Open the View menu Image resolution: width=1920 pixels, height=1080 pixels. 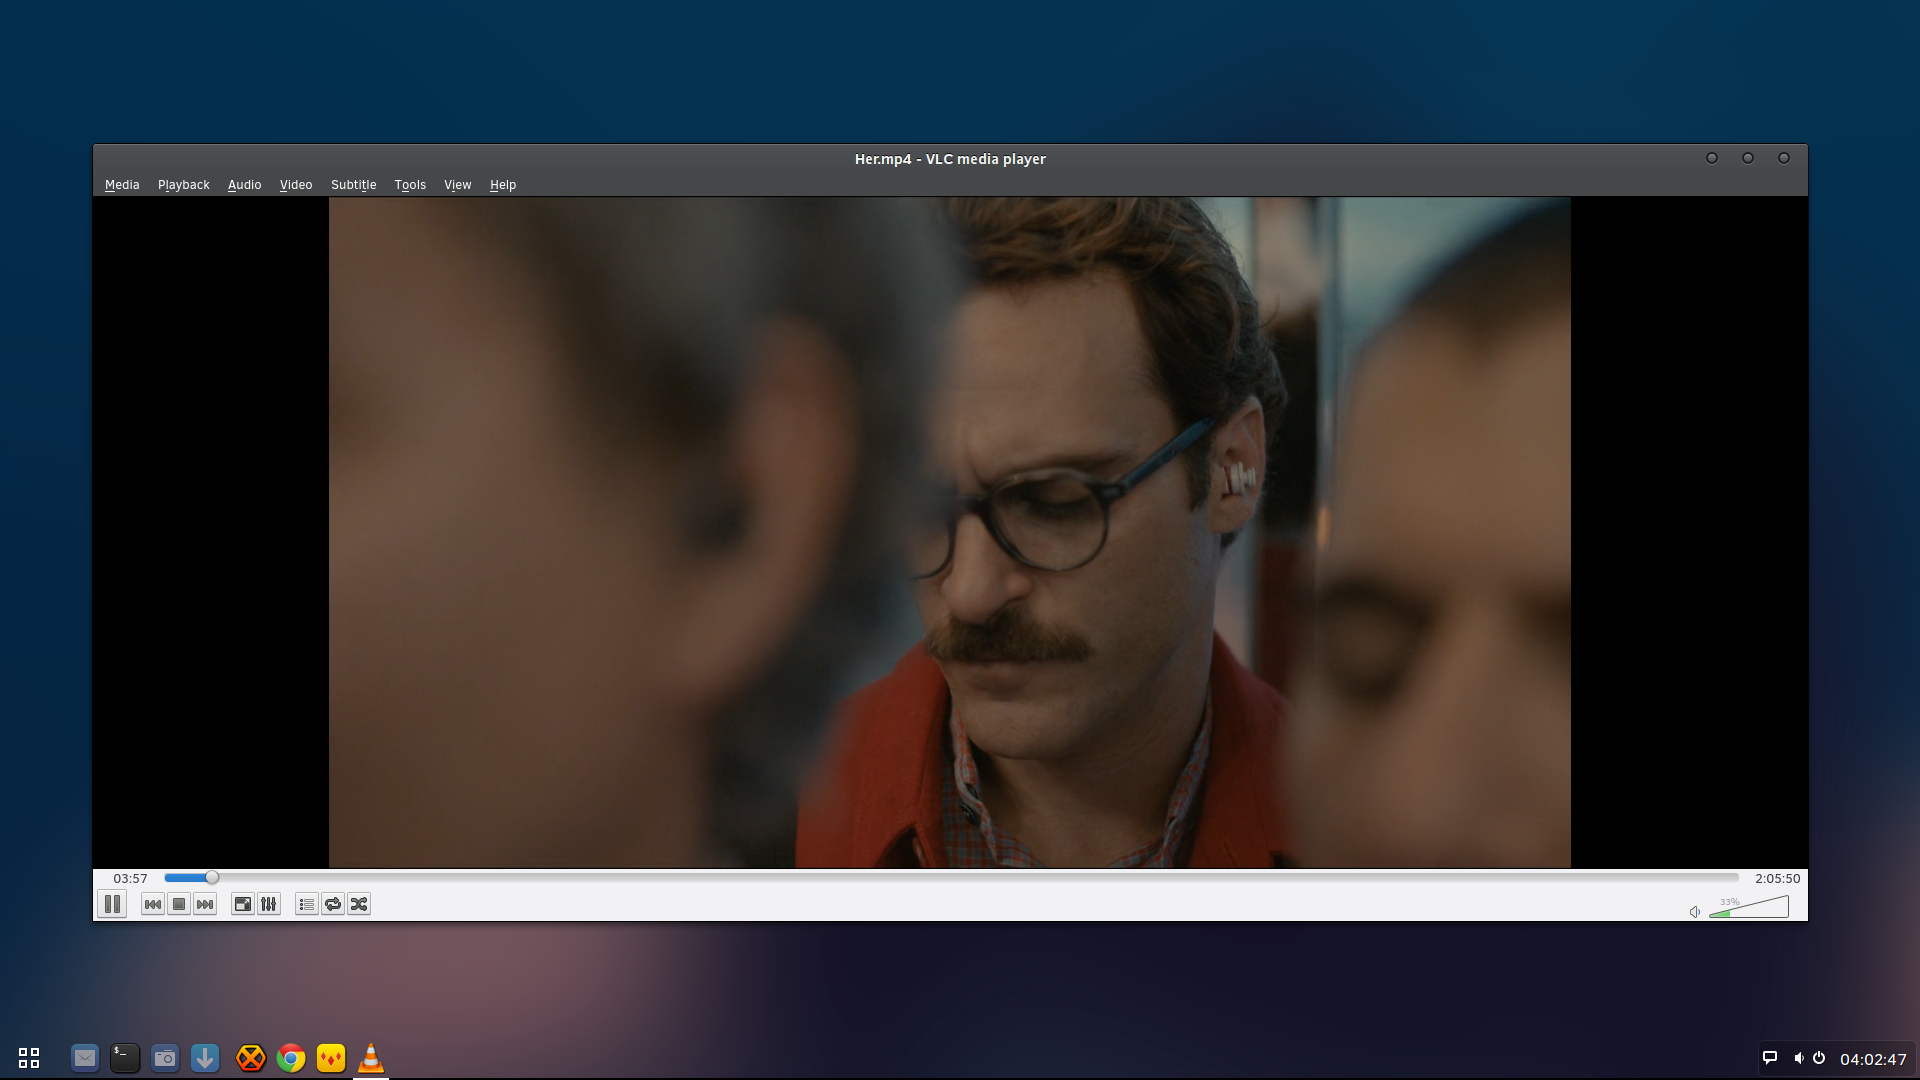[458, 185]
